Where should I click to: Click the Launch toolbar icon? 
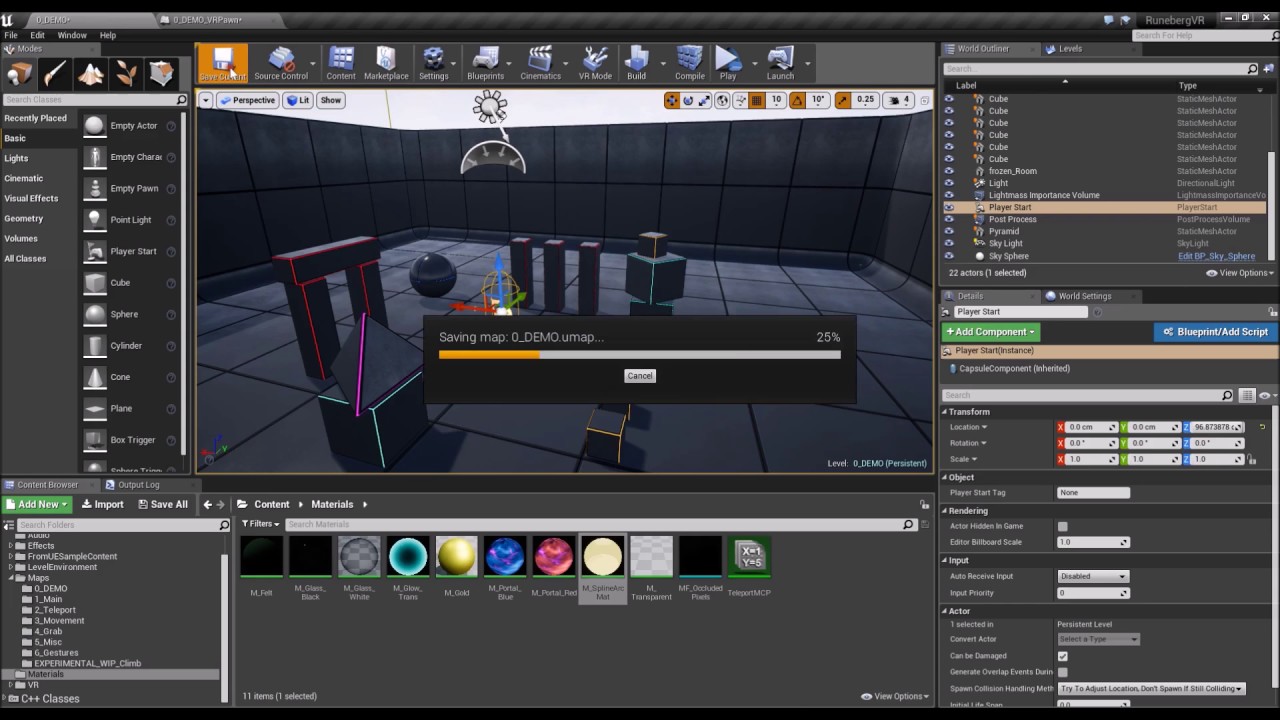tap(780, 63)
